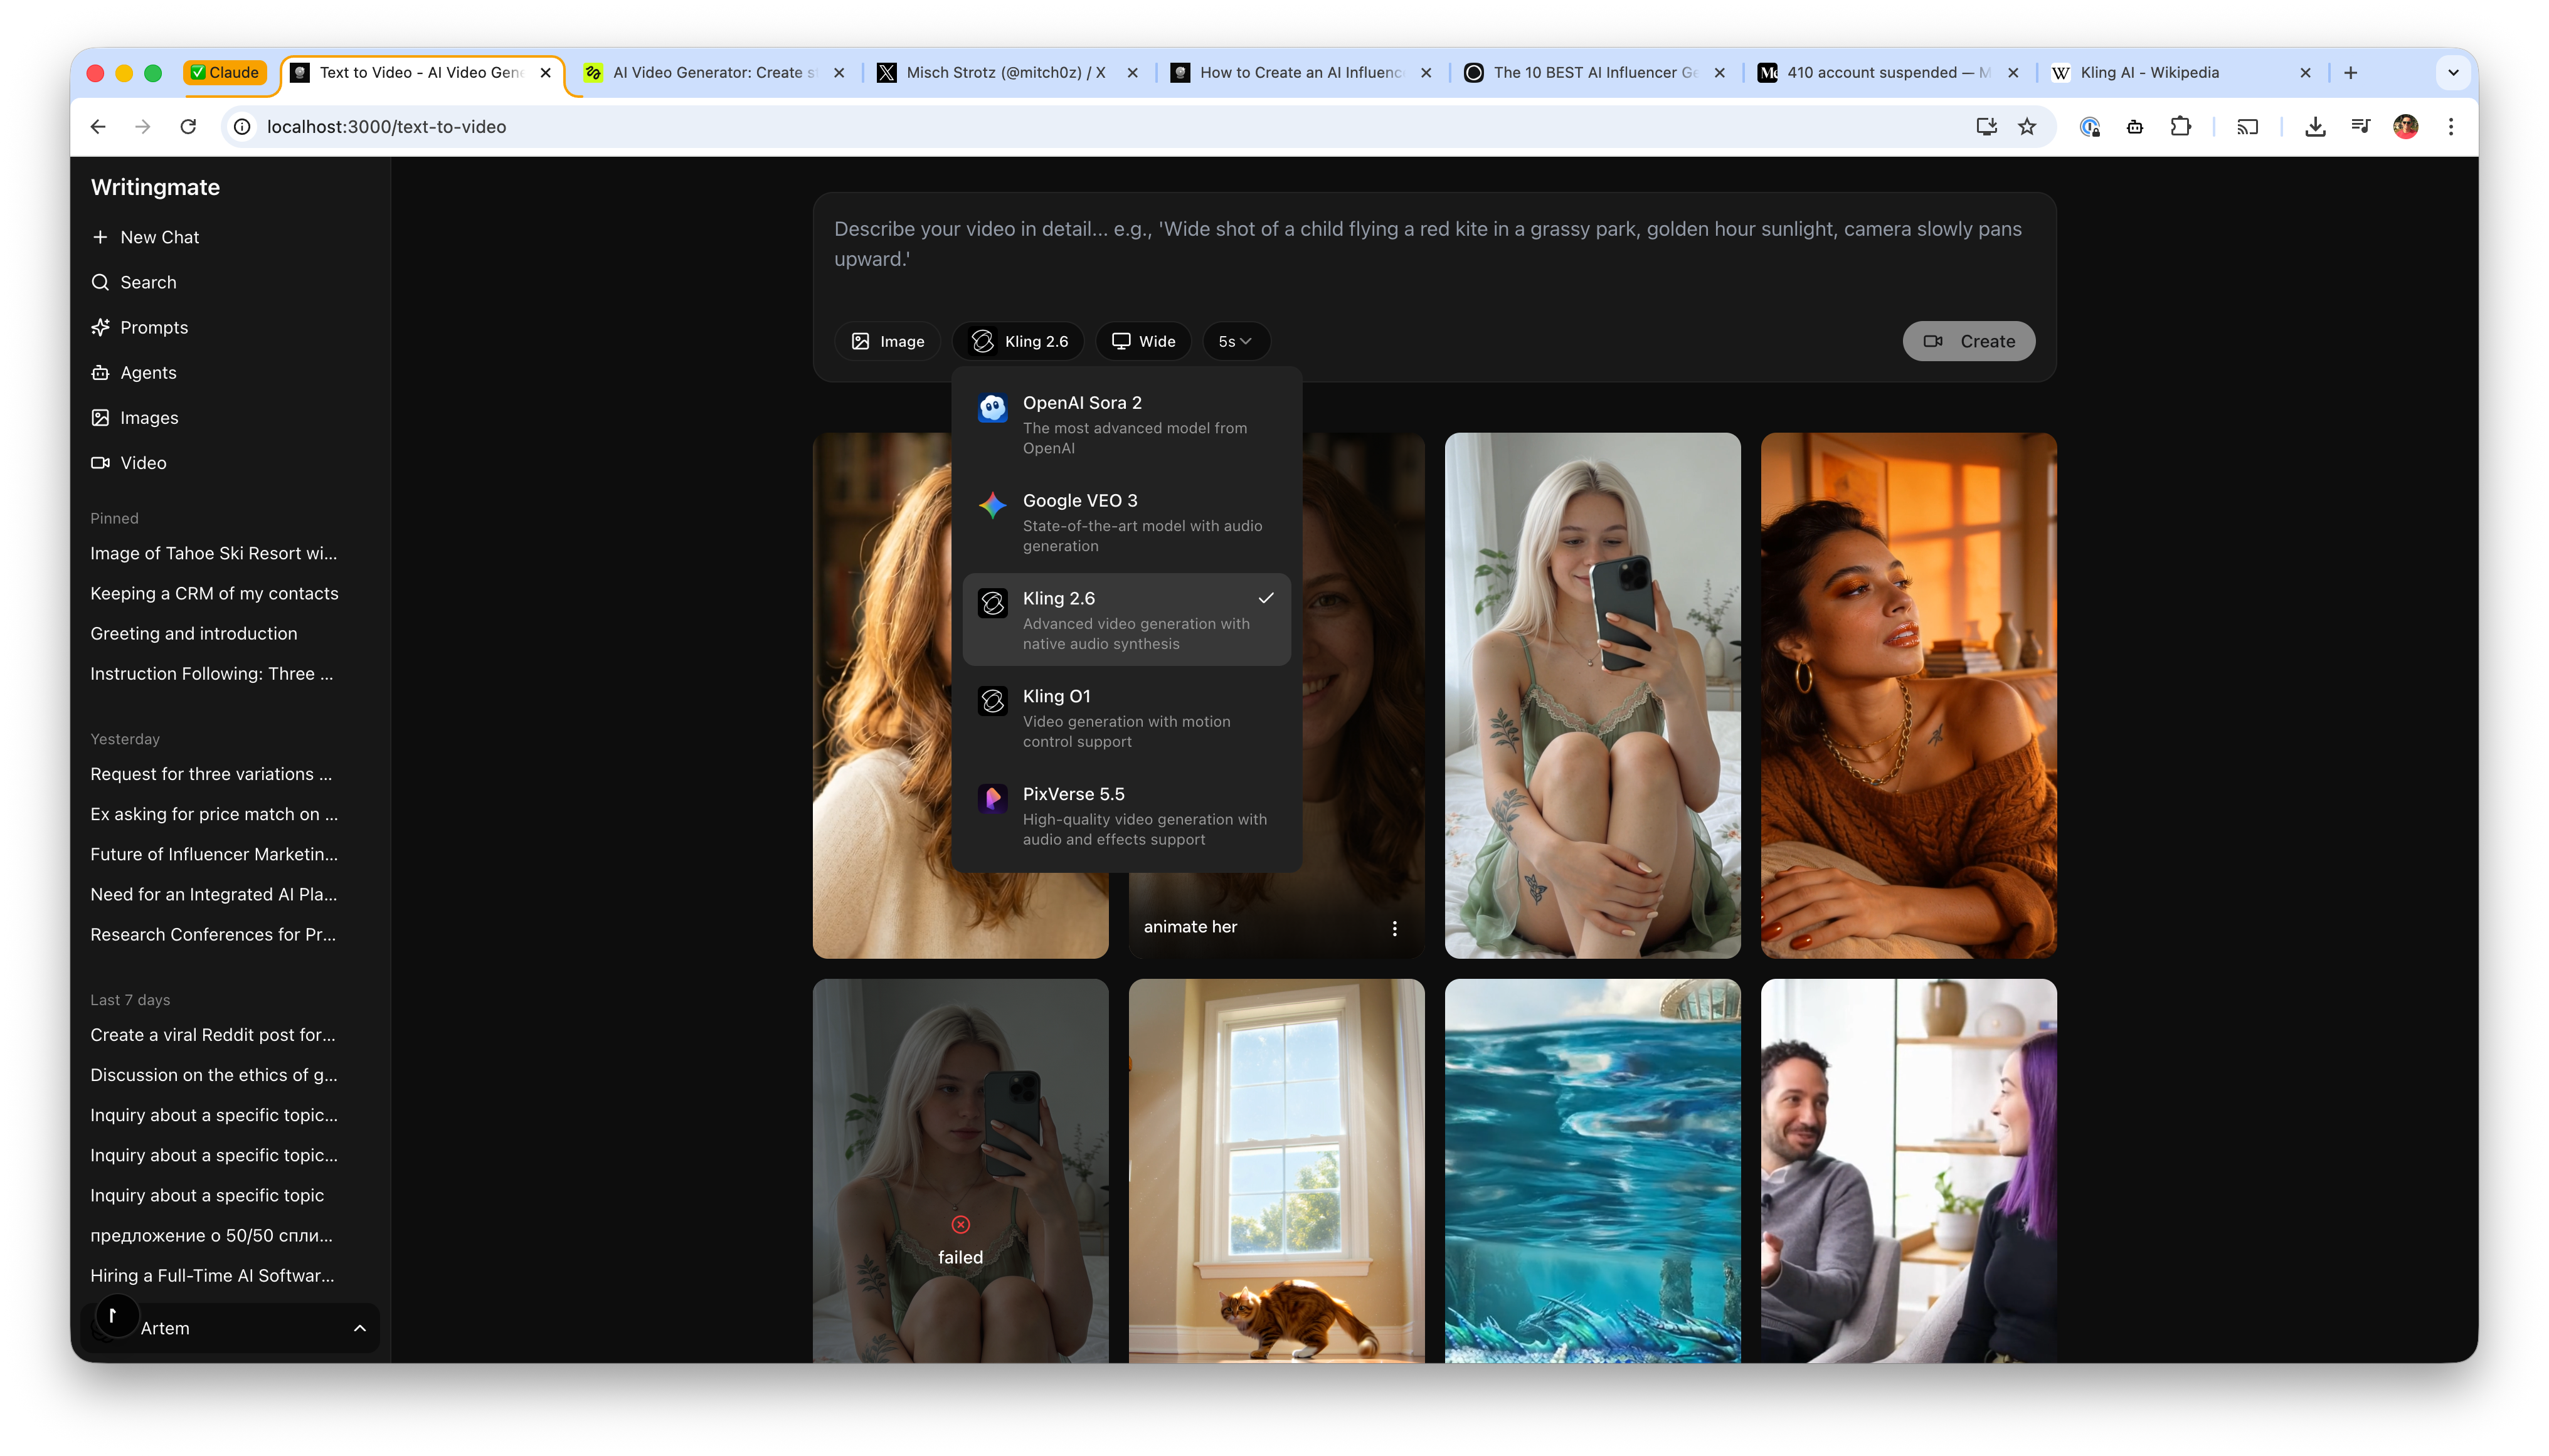
Task: Open the 5s duration dropdown
Action: point(1236,341)
